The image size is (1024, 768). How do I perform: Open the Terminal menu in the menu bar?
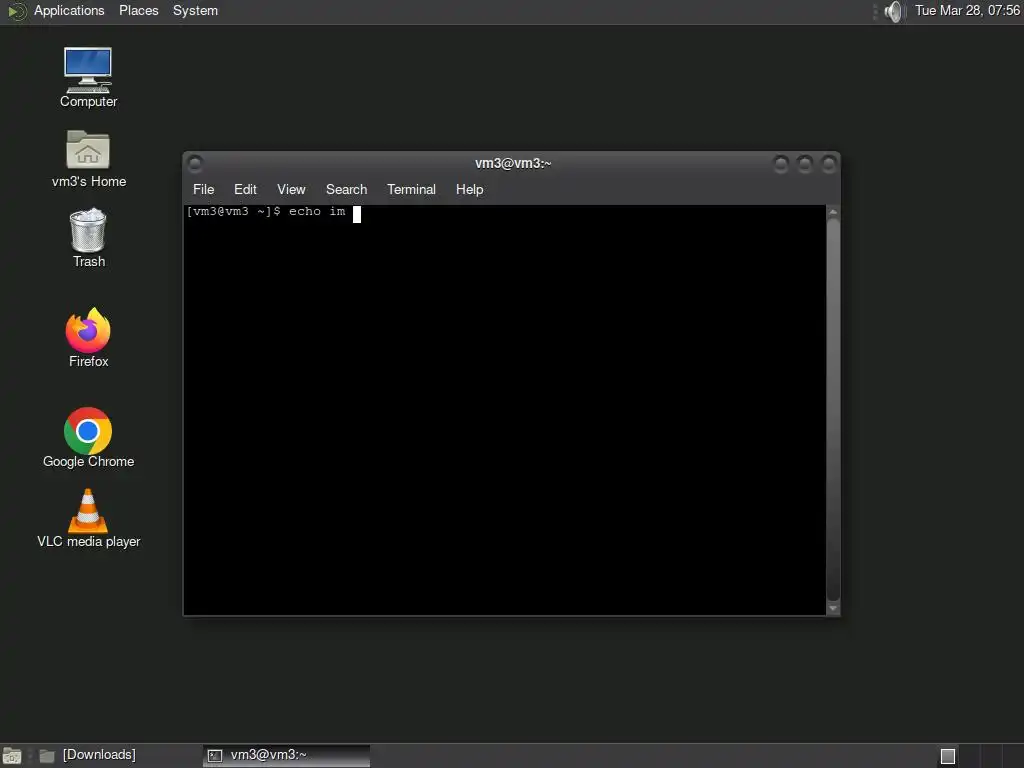[411, 189]
